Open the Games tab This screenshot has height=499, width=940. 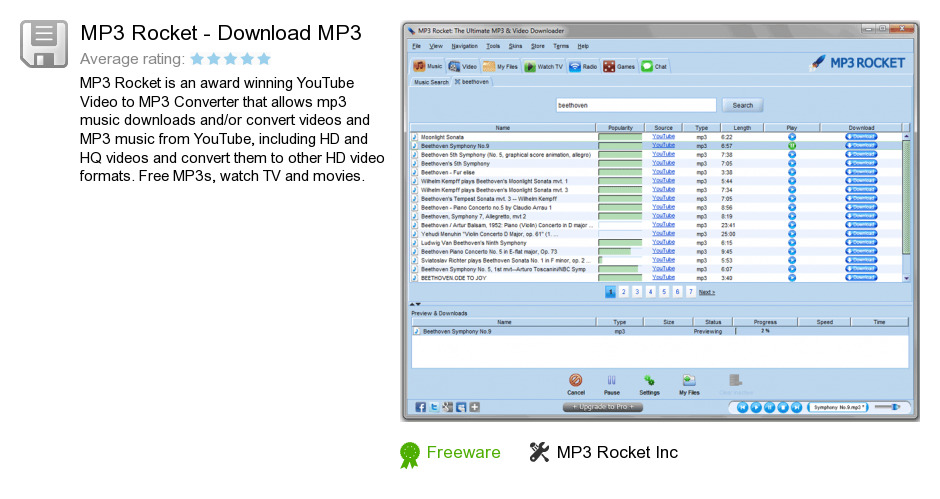[619, 66]
